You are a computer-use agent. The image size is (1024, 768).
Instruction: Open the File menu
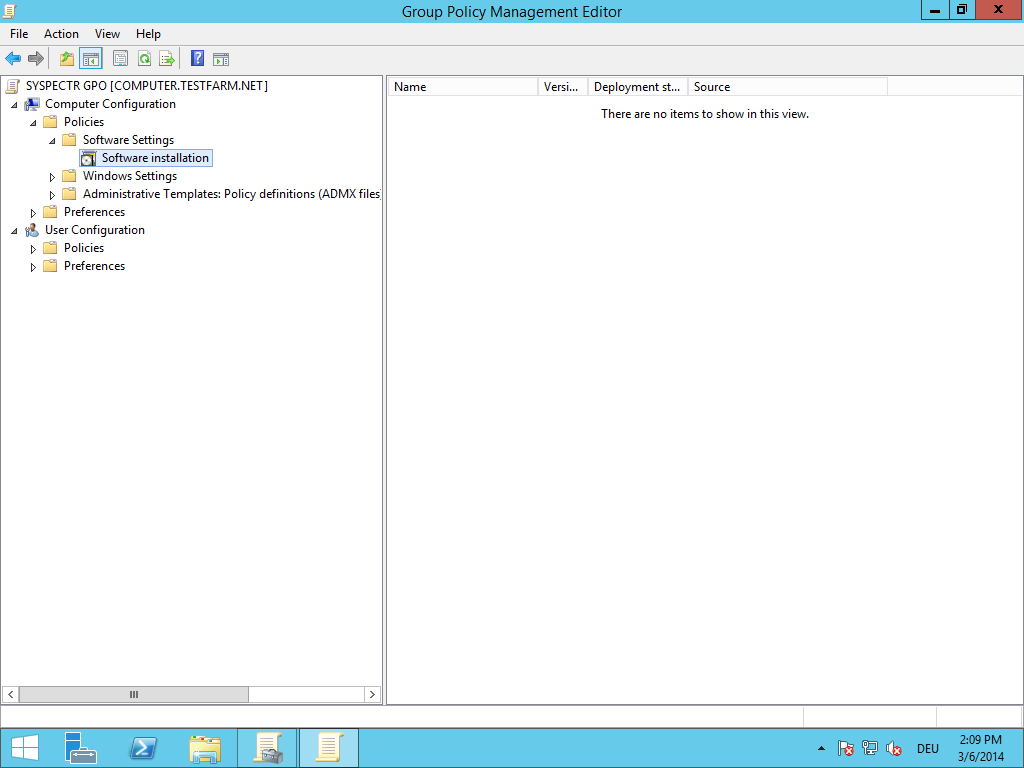coord(19,34)
